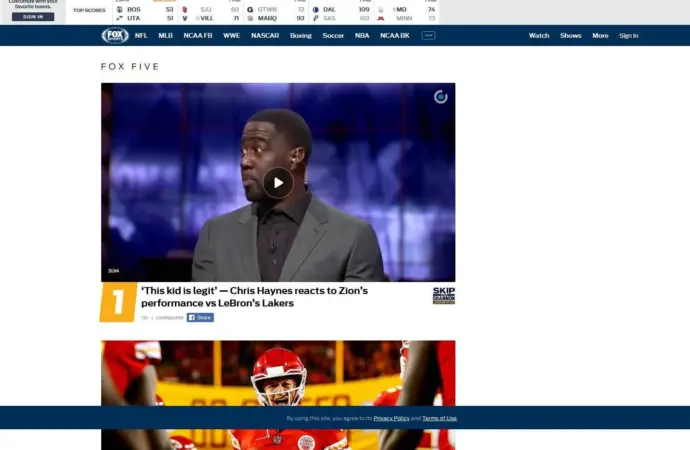Expand the More menu

(600, 36)
